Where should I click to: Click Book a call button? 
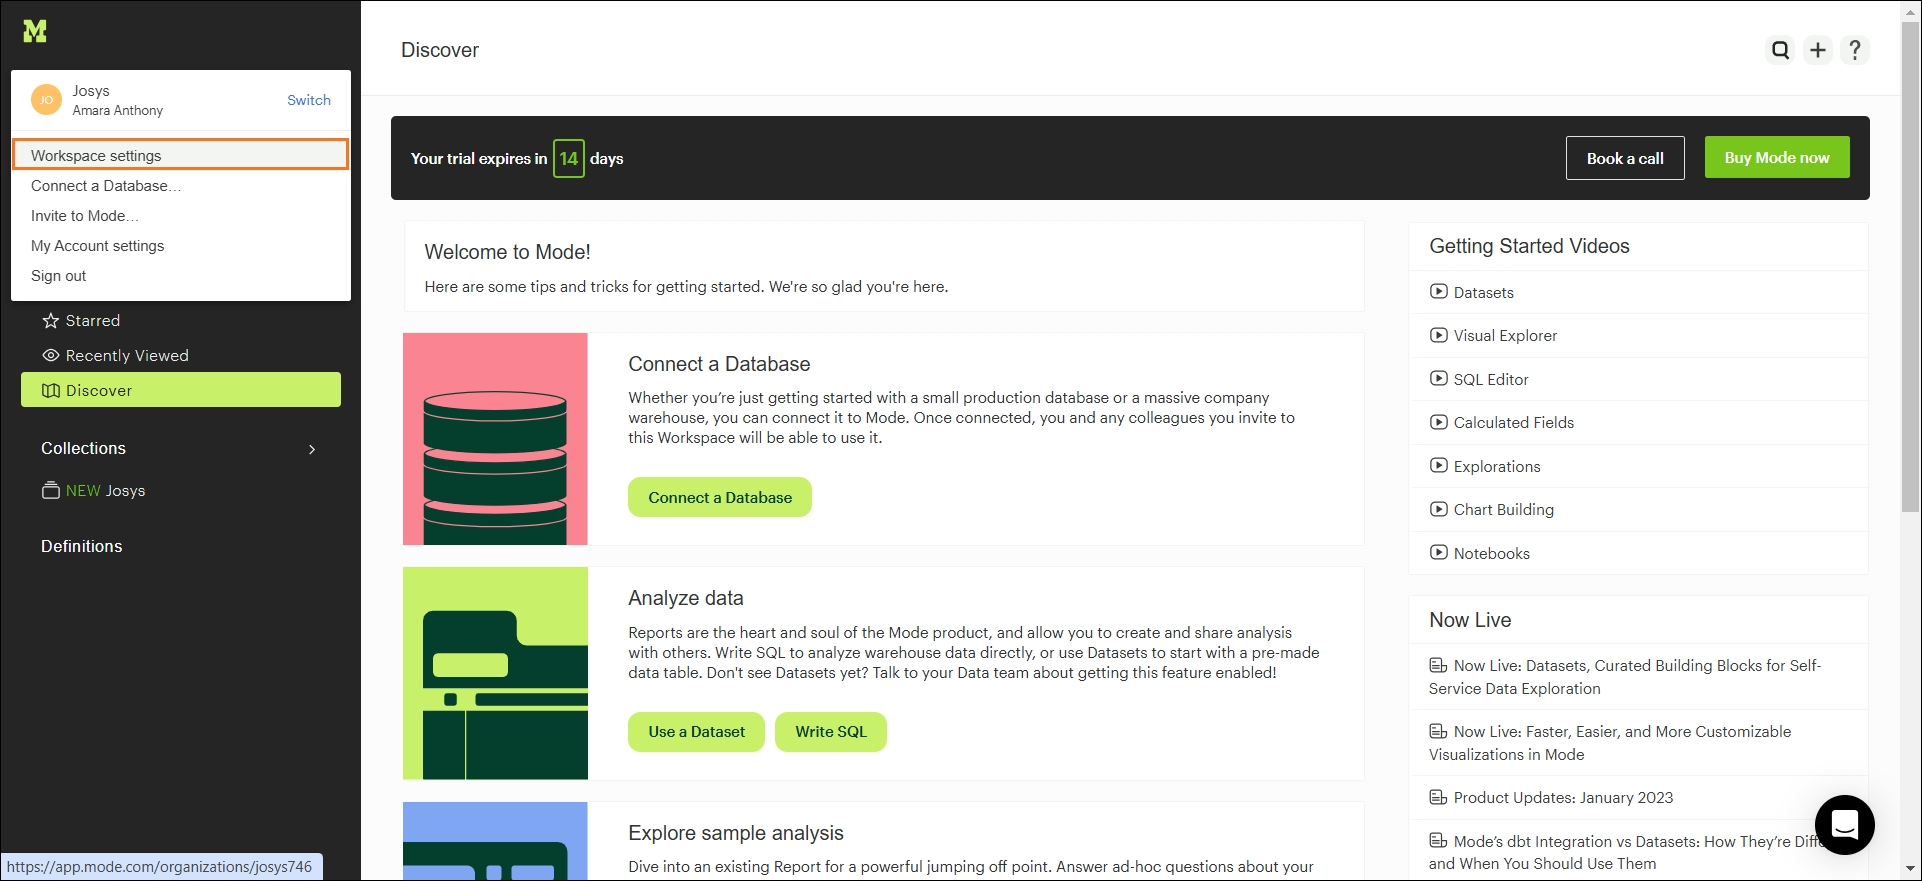1625,158
